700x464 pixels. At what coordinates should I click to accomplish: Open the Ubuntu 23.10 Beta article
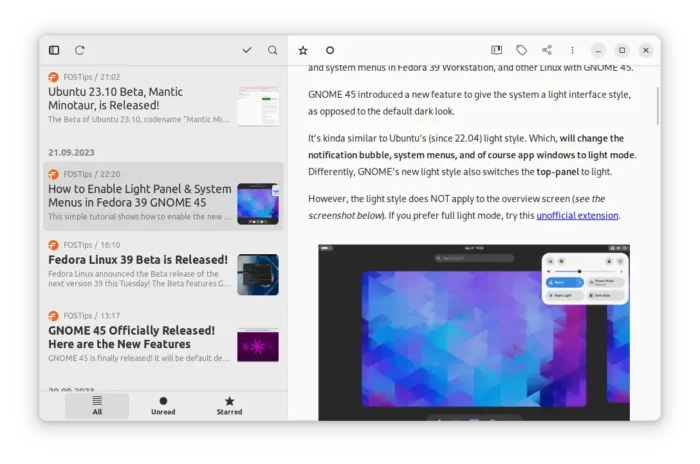(163, 99)
